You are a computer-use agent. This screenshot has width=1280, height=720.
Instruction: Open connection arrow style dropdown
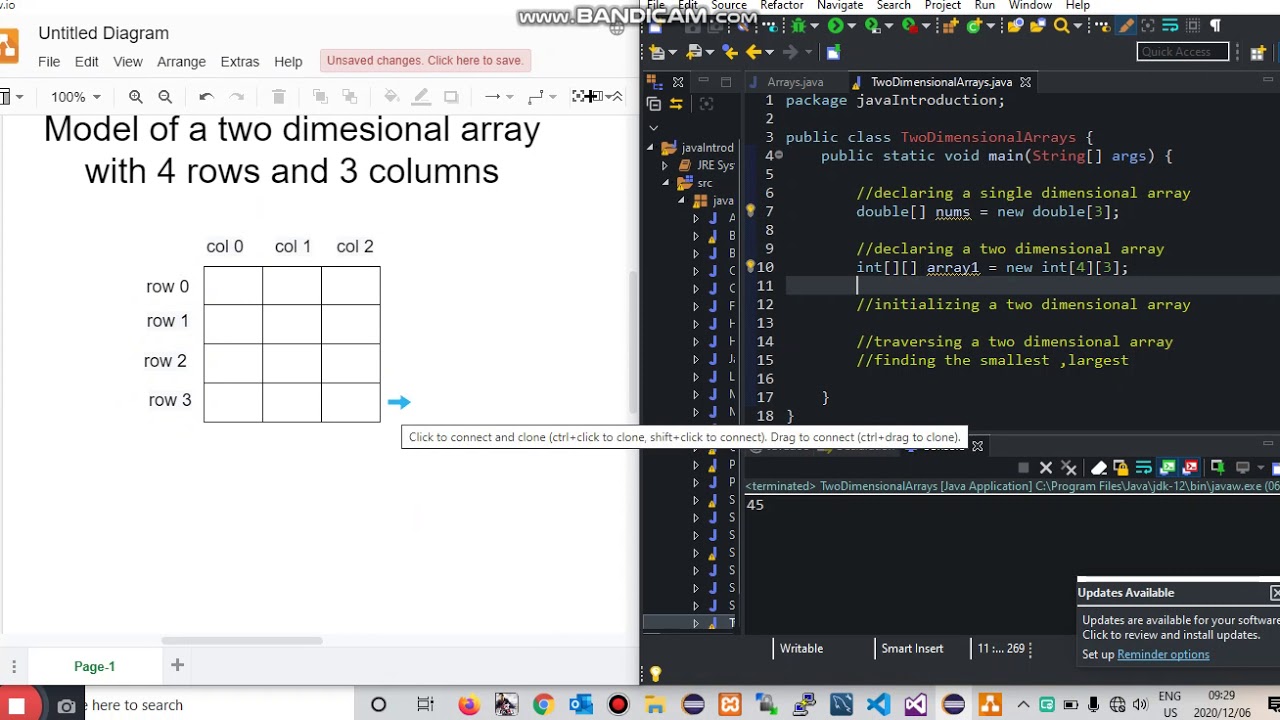[498, 97]
